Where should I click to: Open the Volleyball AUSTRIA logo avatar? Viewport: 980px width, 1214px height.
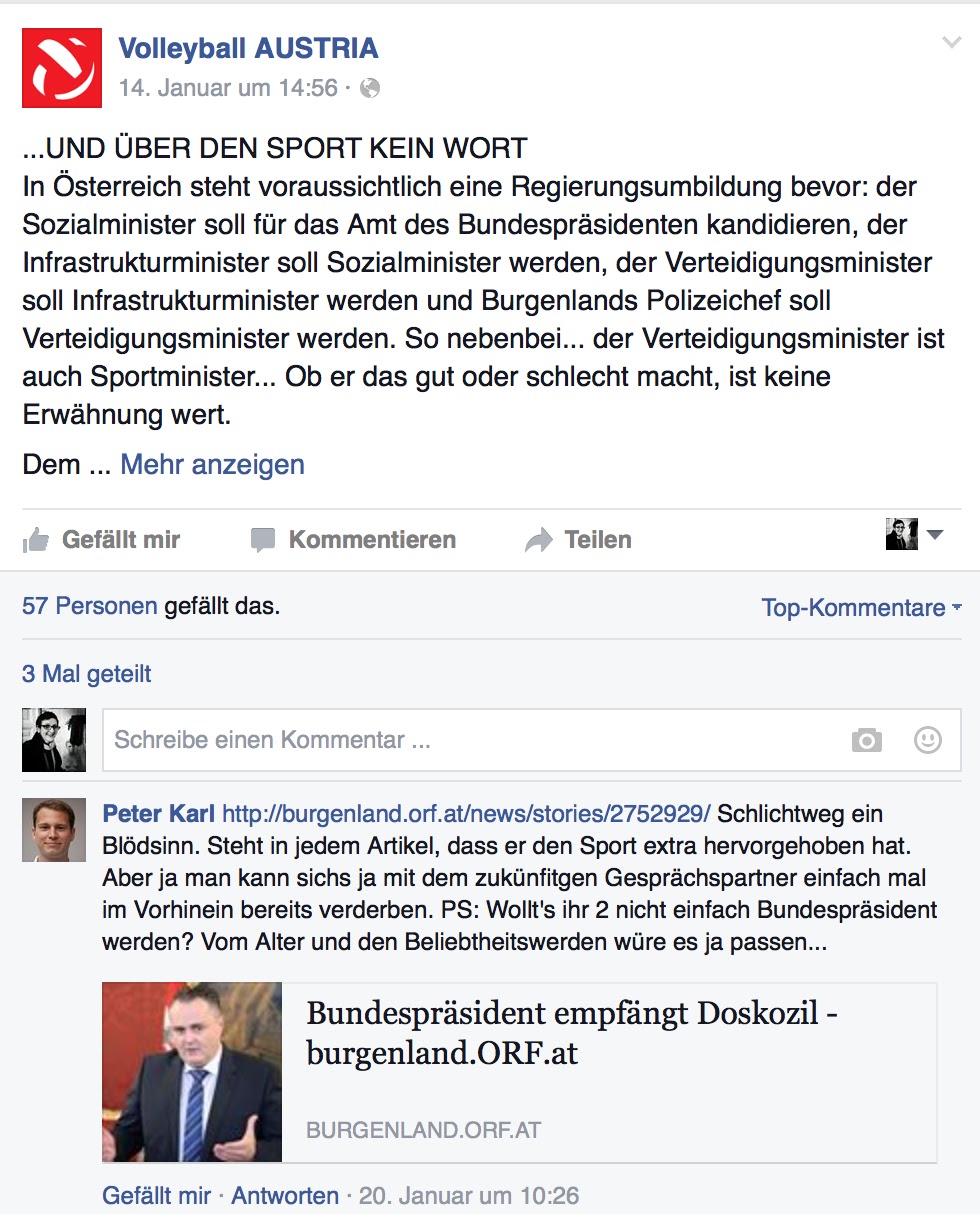62,67
